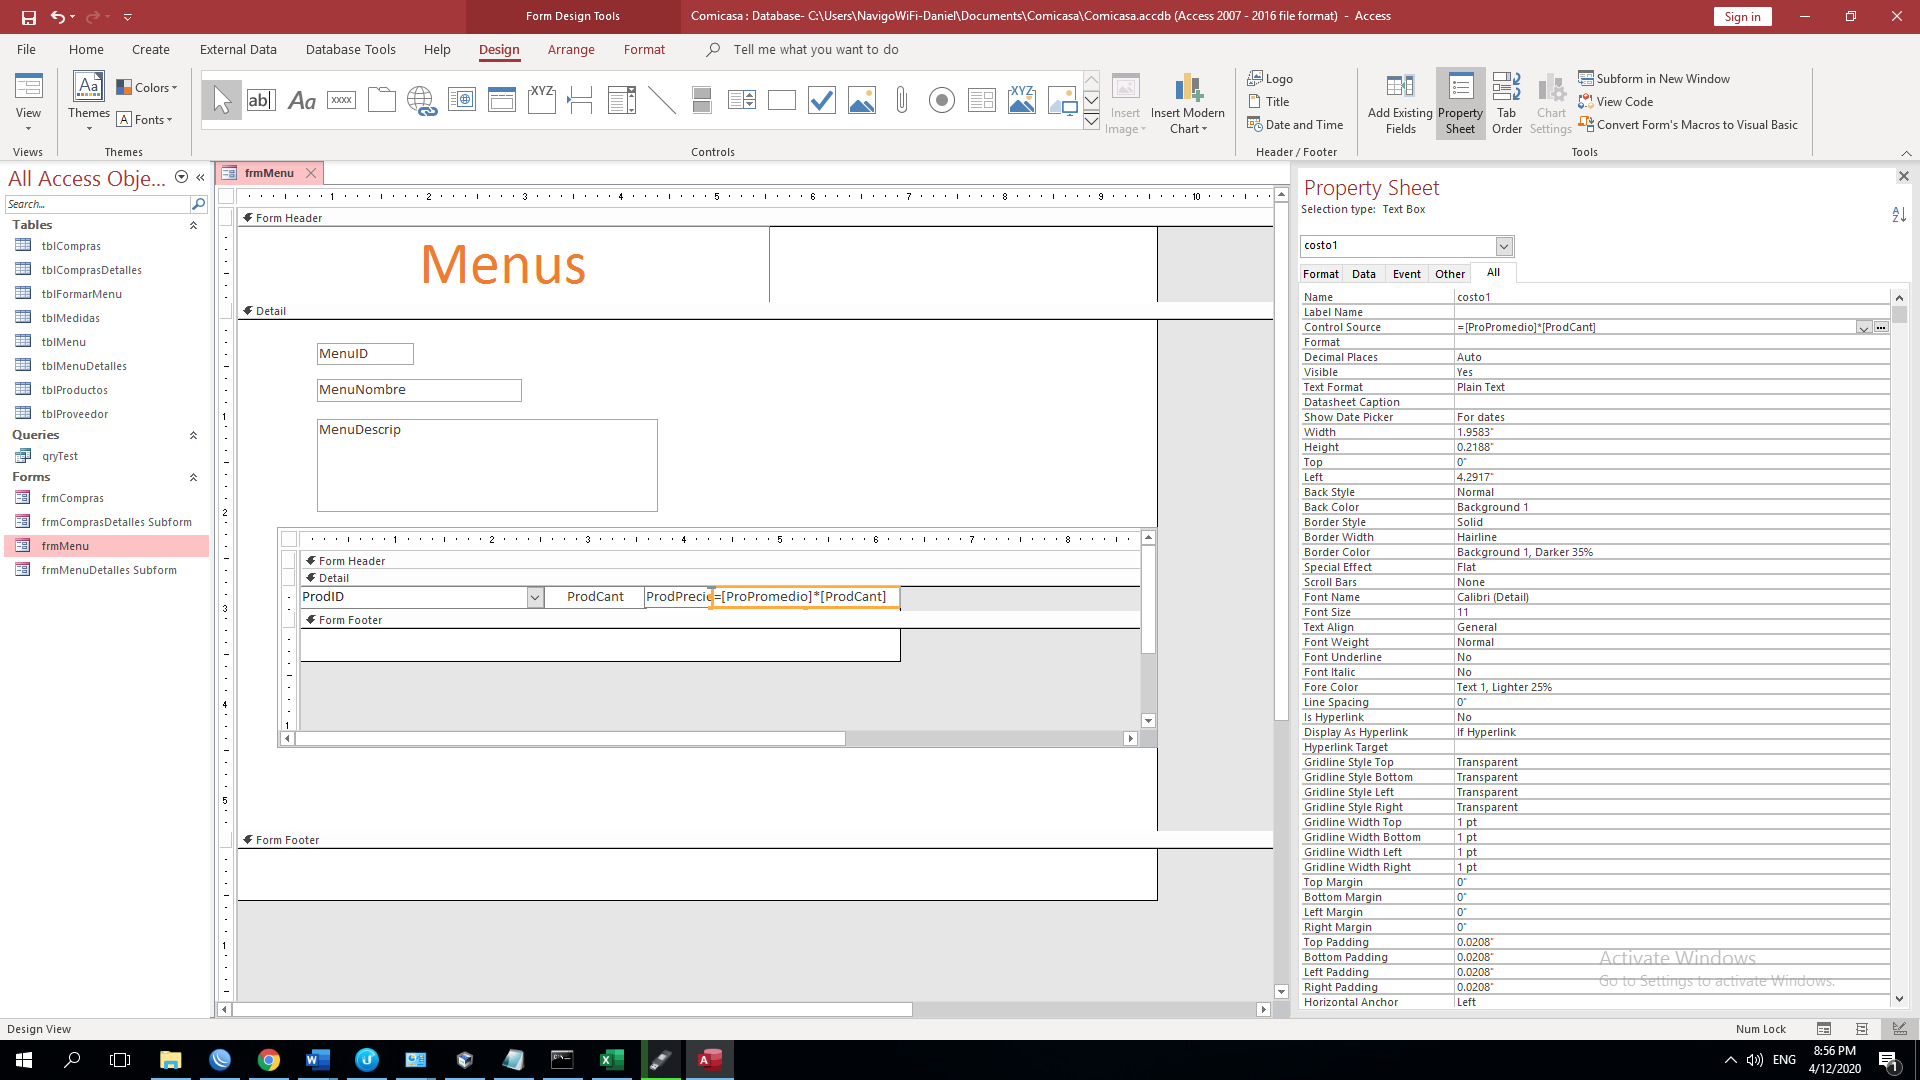
Task: Open the costo1 object selector combo box
Action: tap(1503, 246)
